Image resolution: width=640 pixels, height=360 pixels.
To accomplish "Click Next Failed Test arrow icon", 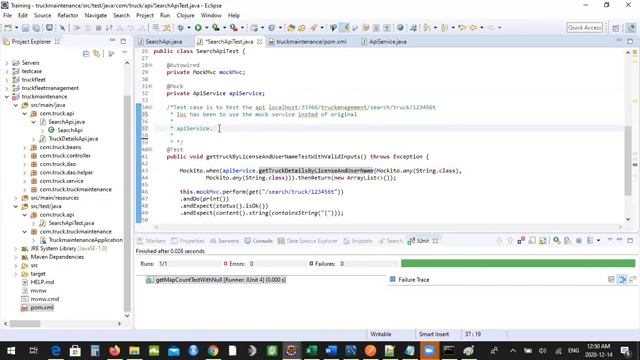I will [499, 240].
